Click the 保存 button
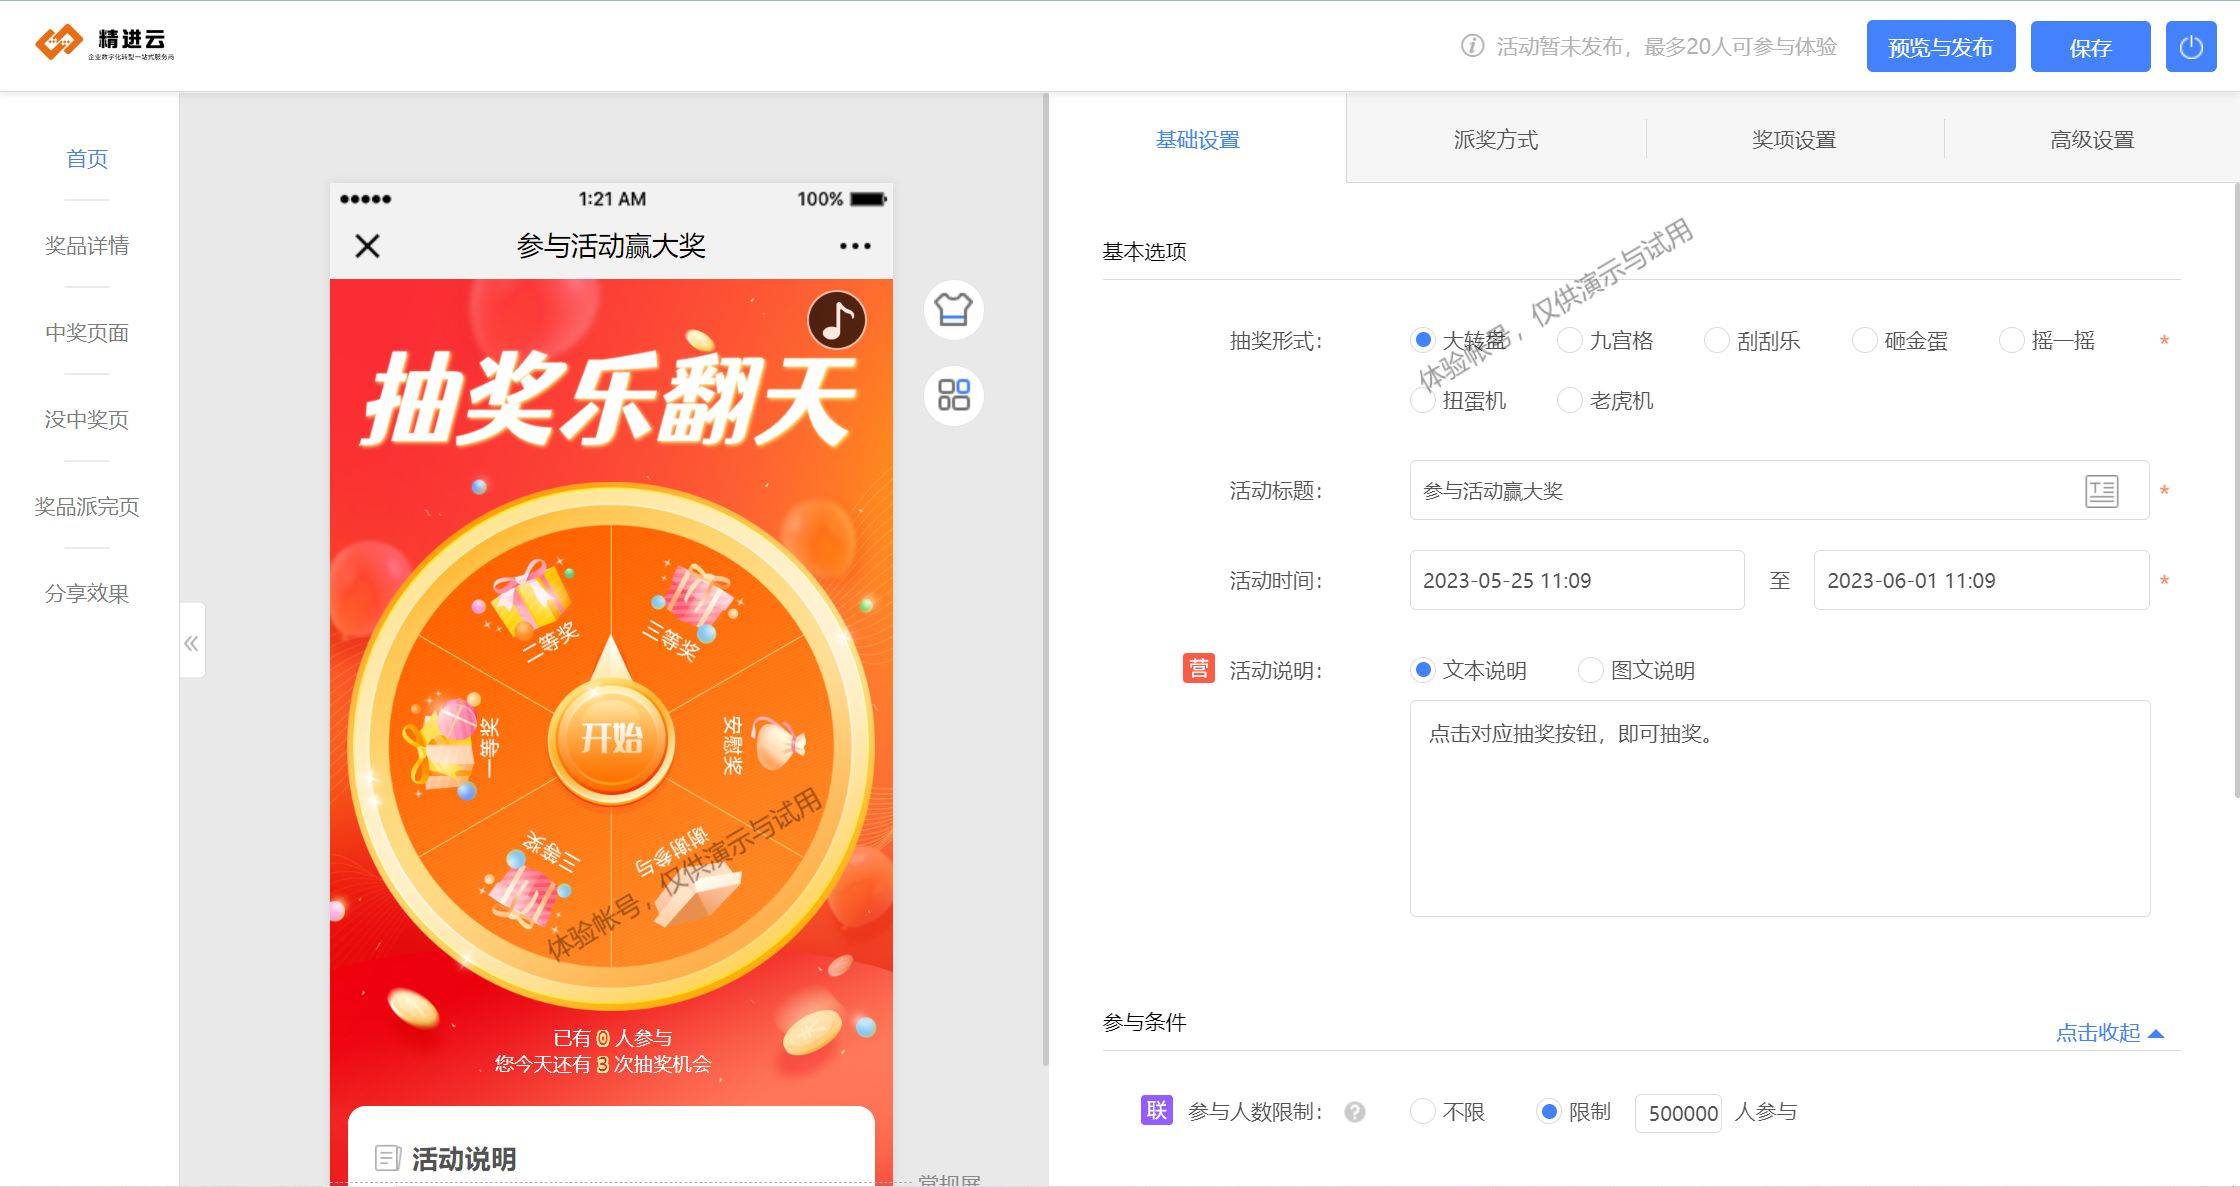This screenshot has width=2240, height=1187. click(x=2090, y=47)
